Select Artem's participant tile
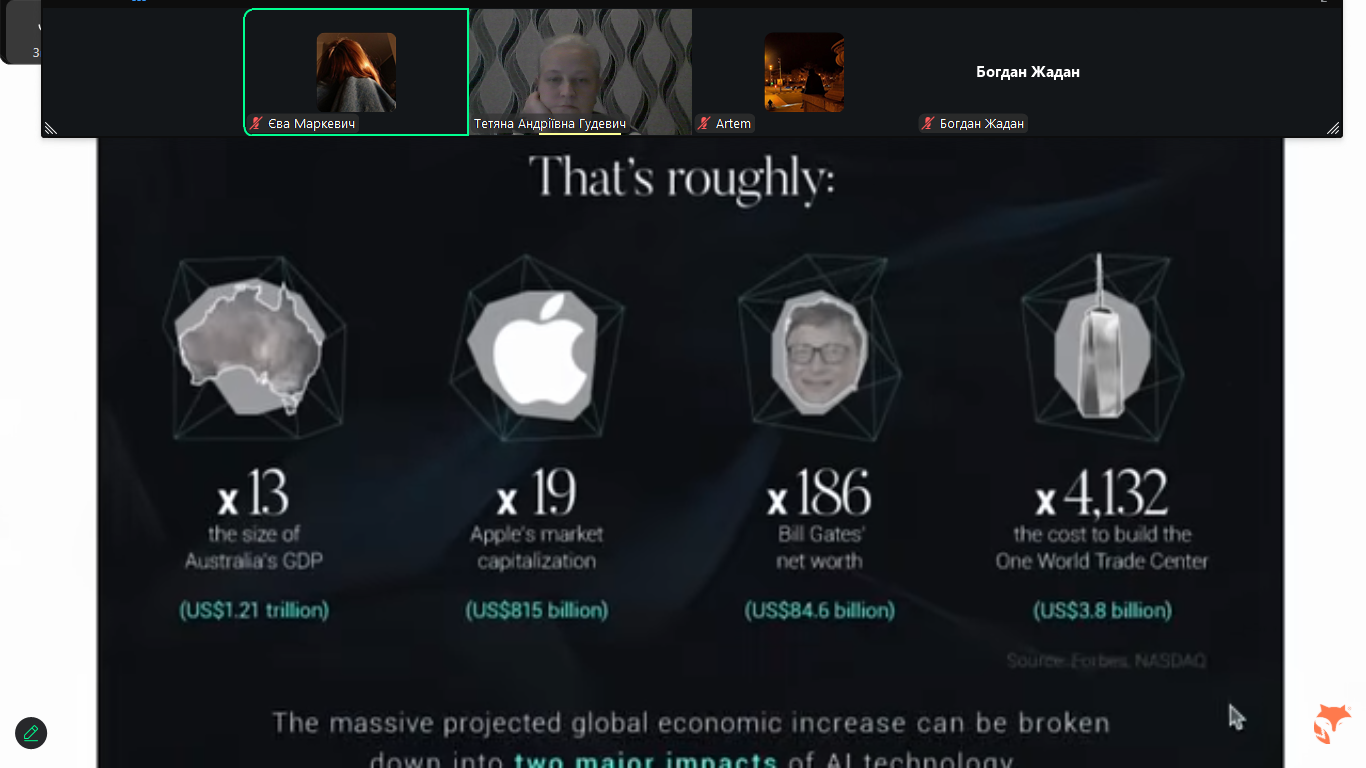Viewport: 1366px width, 768px height. tap(804, 72)
